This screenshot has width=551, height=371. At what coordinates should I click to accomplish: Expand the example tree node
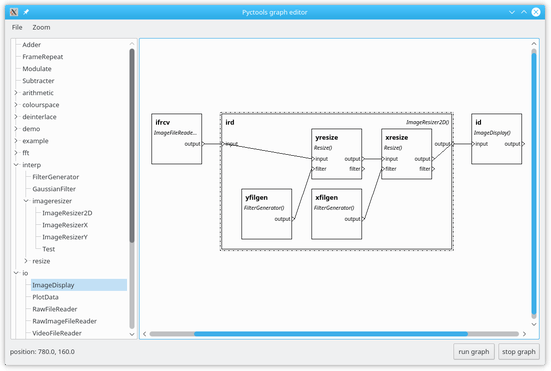(x=16, y=141)
